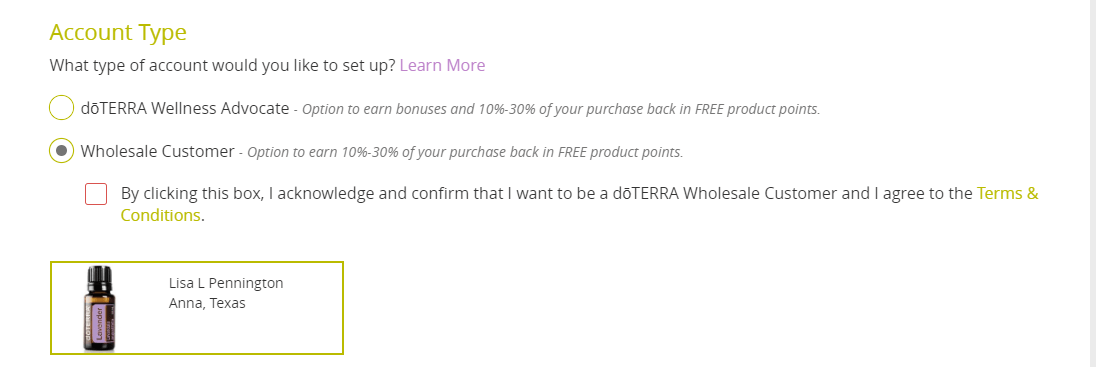This screenshot has height=367, width=1096.
Task: Click the purple Lavender label on the bottle
Action: click(x=100, y=325)
